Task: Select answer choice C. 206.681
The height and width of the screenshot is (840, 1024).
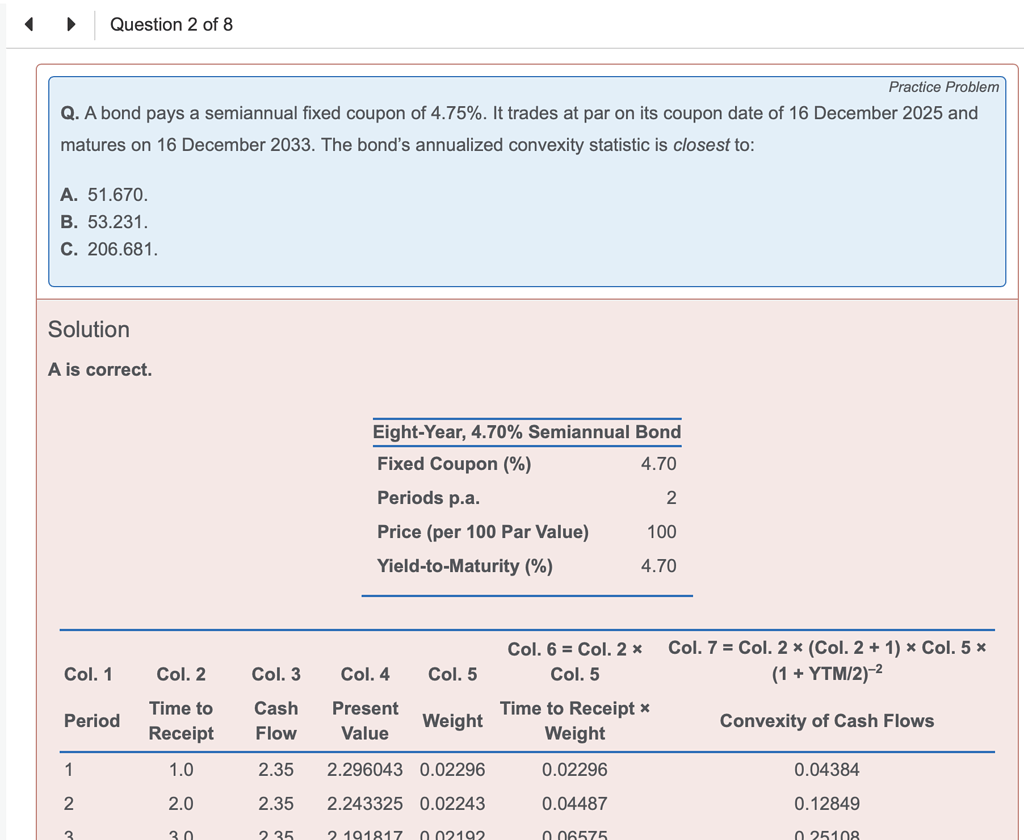Action: pos(113,249)
